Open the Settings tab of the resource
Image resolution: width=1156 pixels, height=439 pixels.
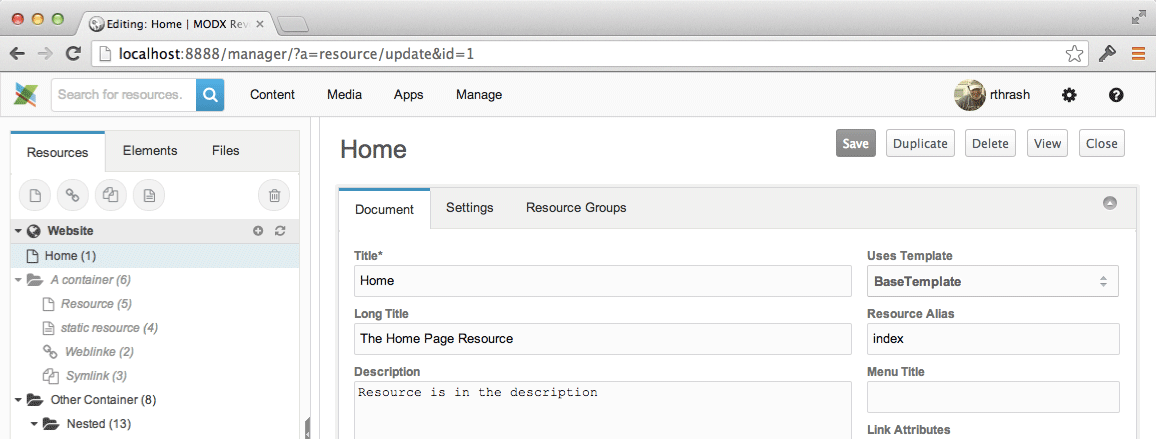coord(470,207)
